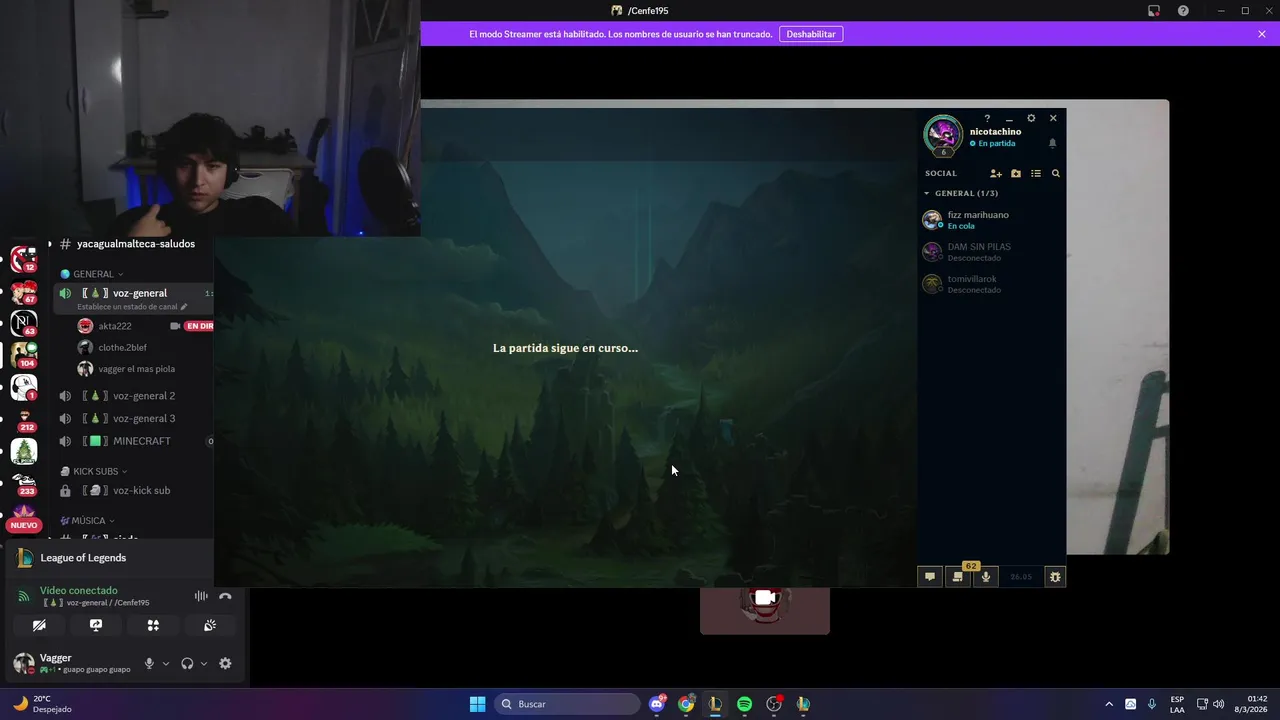Show hidden system tray icons chevron

coord(1108,704)
